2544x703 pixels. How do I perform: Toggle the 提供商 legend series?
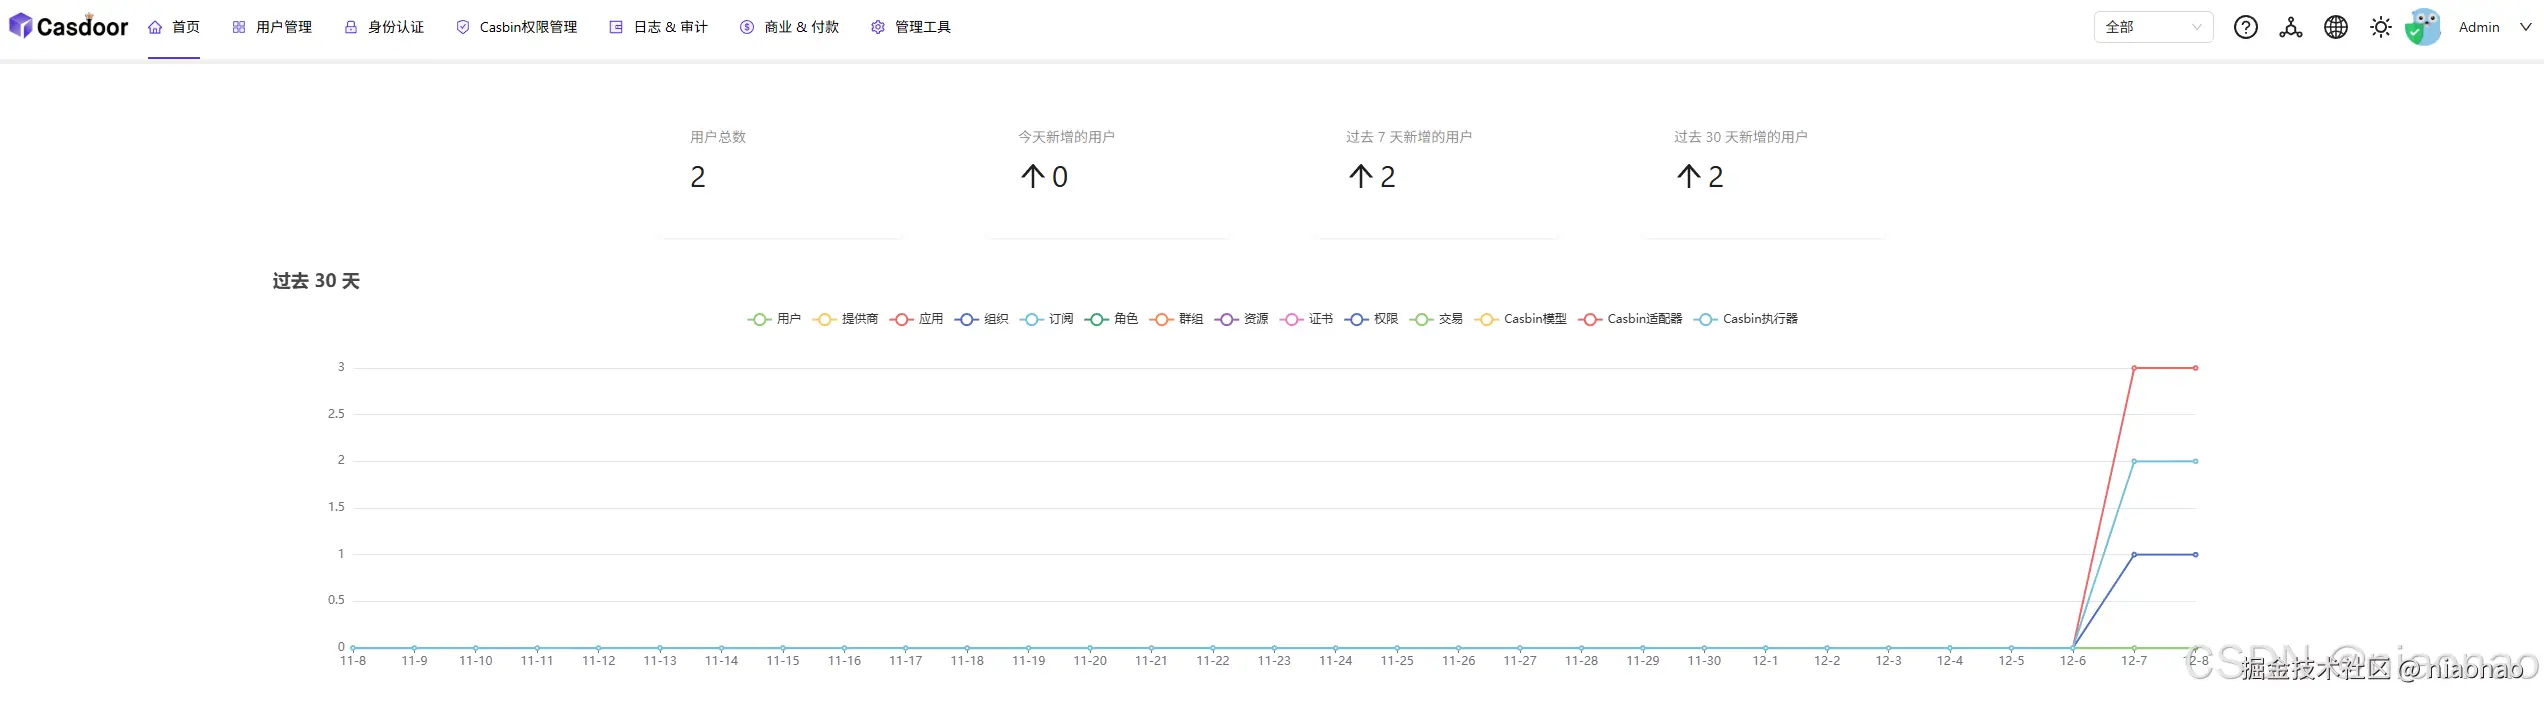[845, 319]
